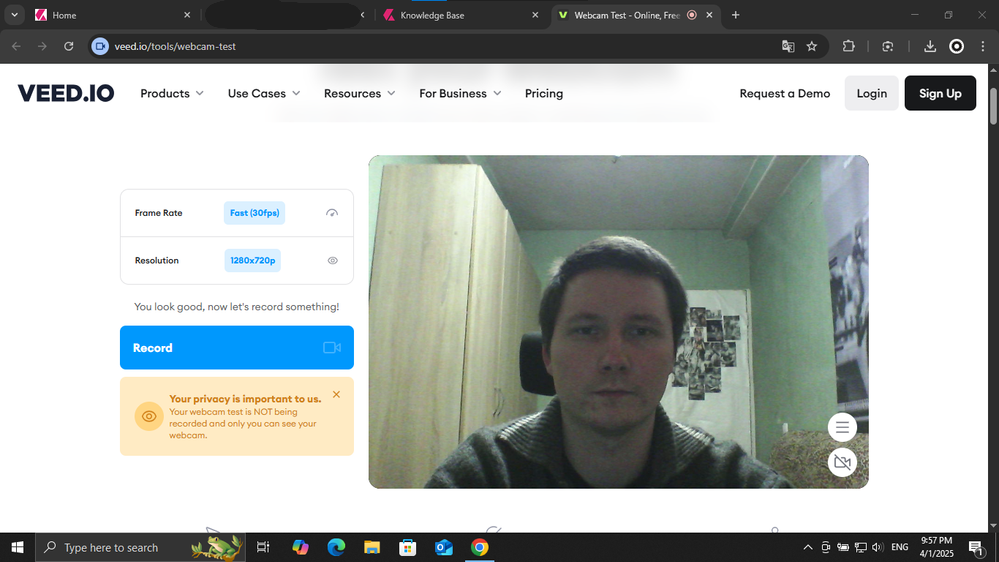Expand the Products menu
The height and width of the screenshot is (562, 999).
click(172, 93)
